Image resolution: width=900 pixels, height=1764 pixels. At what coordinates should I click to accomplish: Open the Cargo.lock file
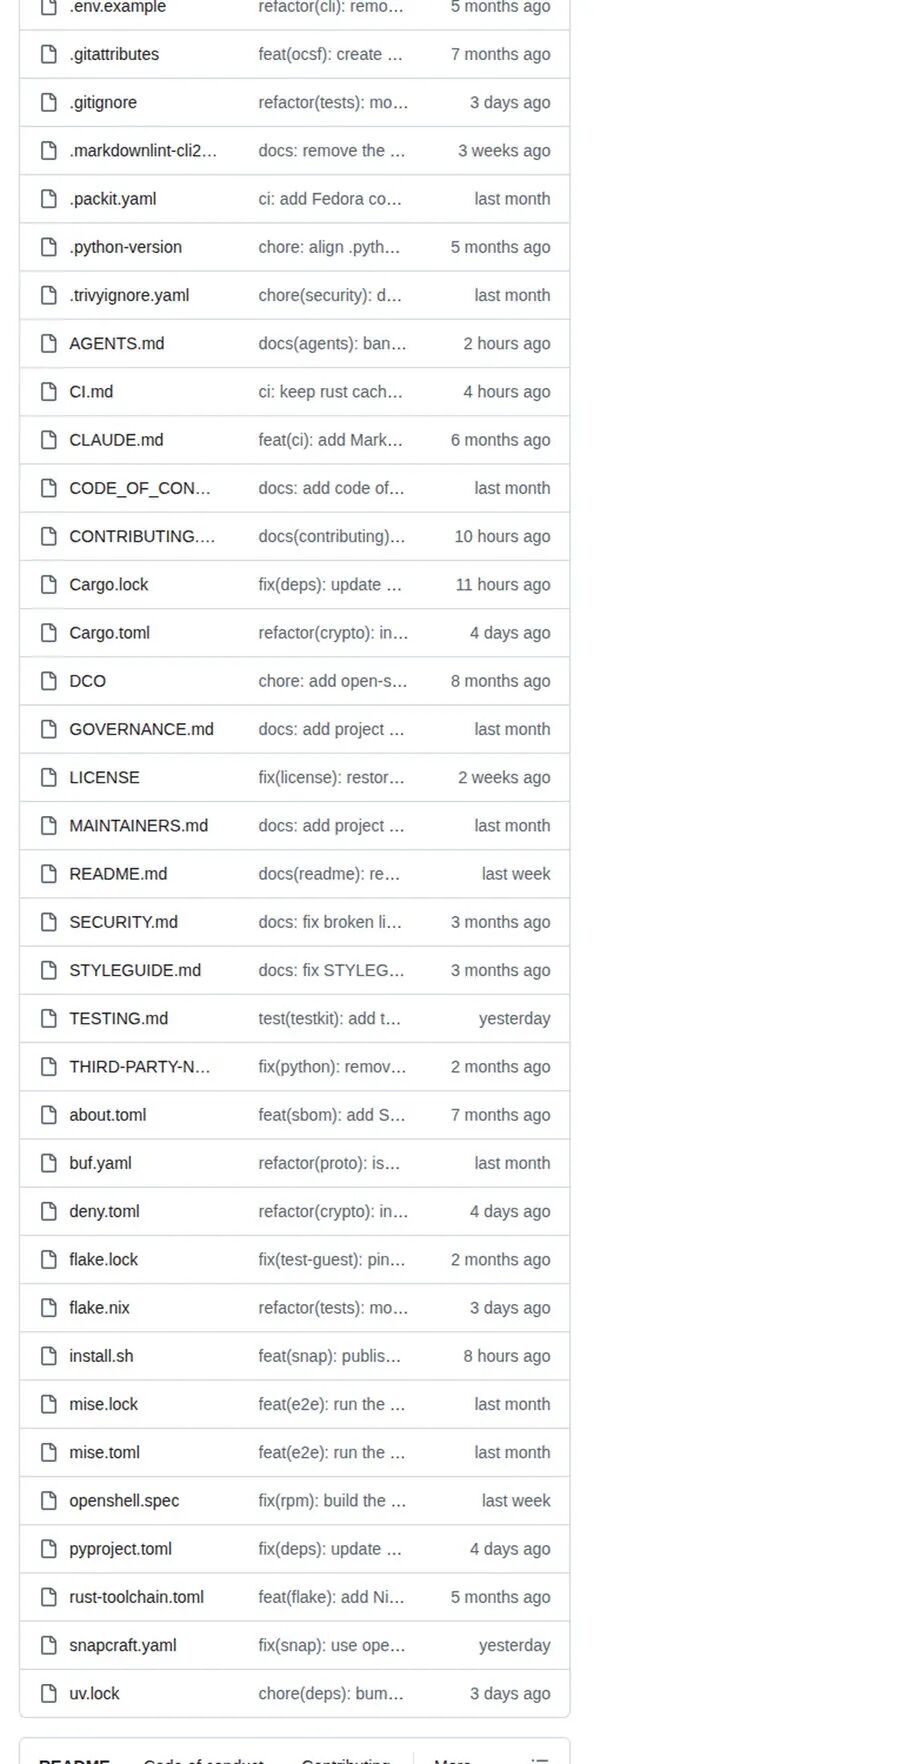tap(109, 585)
